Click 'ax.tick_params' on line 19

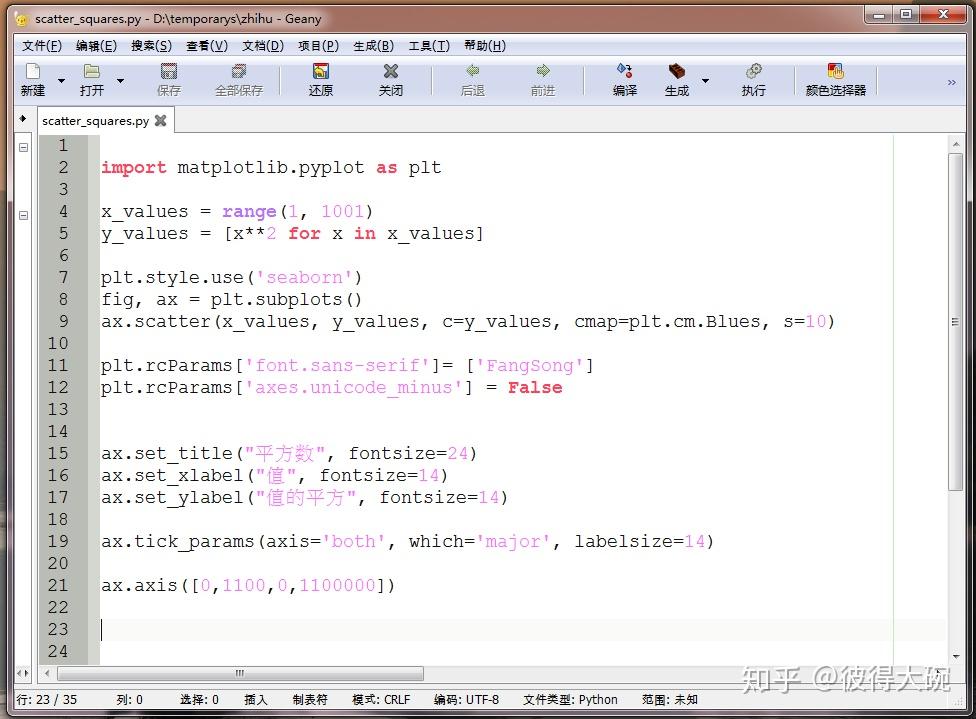click(x=178, y=542)
